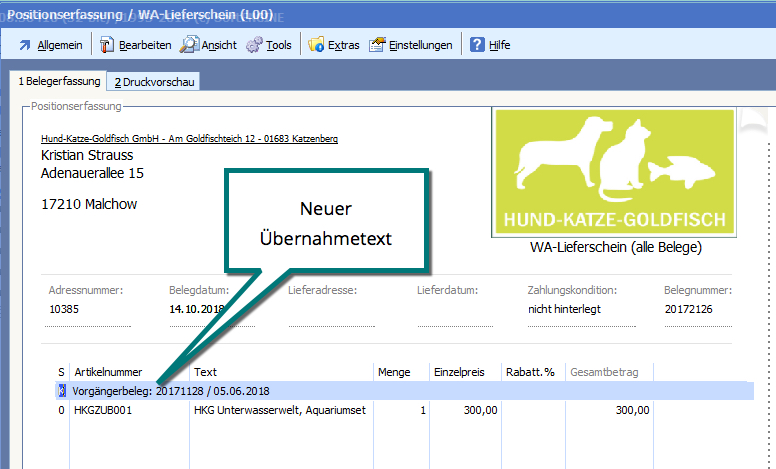This screenshot has height=469, width=776.
Task: Open Hilfe via the question mark icon
Action: pos(477,45)
